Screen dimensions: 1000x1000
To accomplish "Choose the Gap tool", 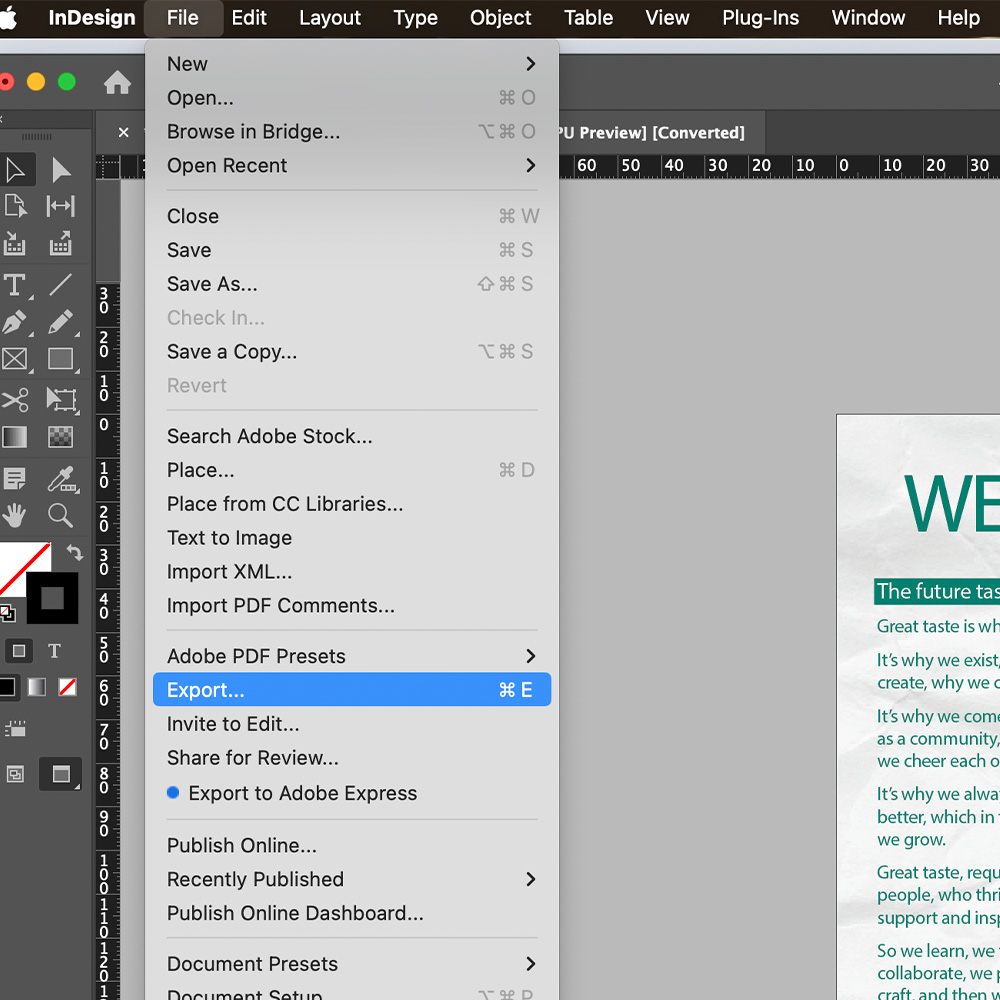I will tap(61, 207).
